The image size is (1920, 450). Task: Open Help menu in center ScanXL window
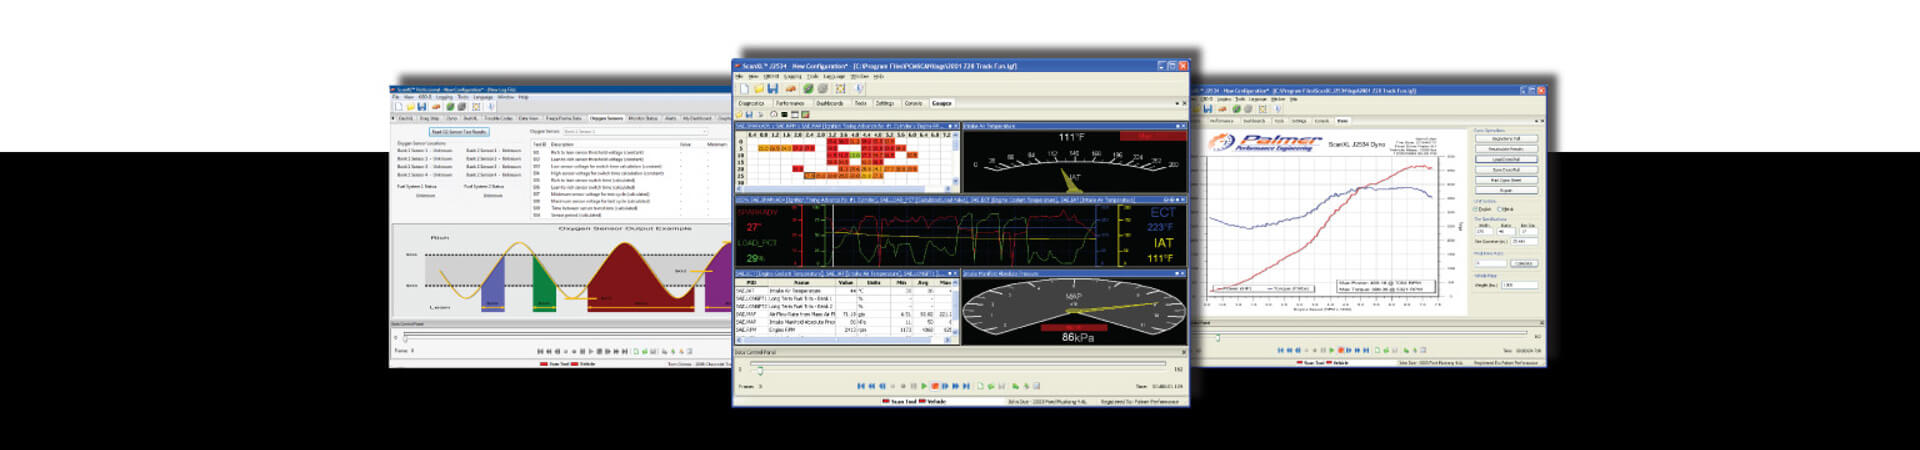879,76
